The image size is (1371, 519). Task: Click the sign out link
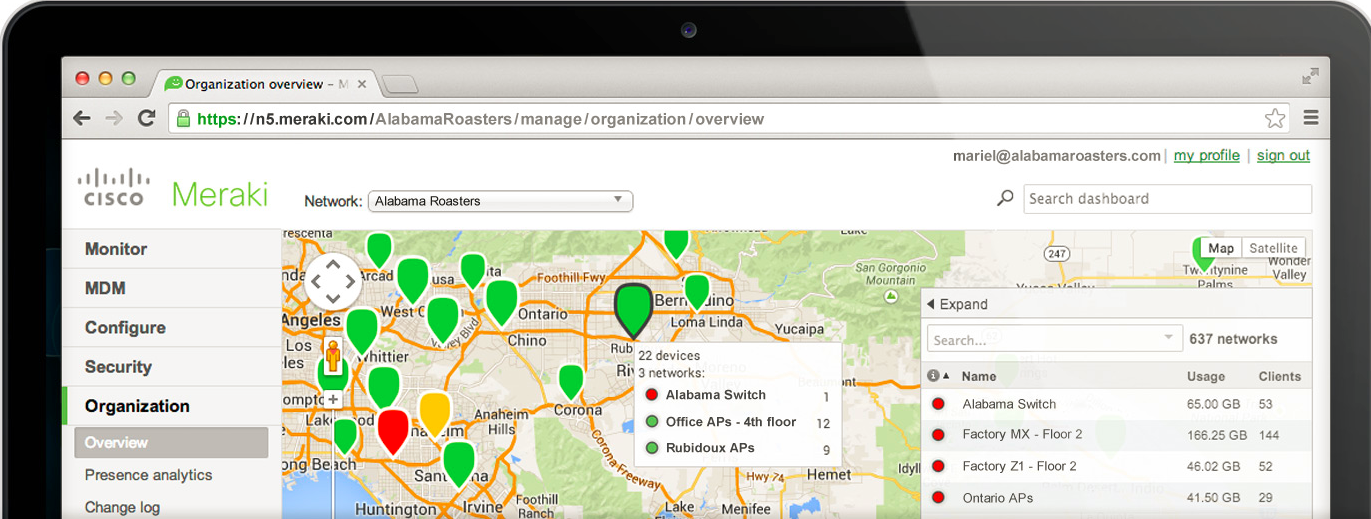tap(1283, 155)
